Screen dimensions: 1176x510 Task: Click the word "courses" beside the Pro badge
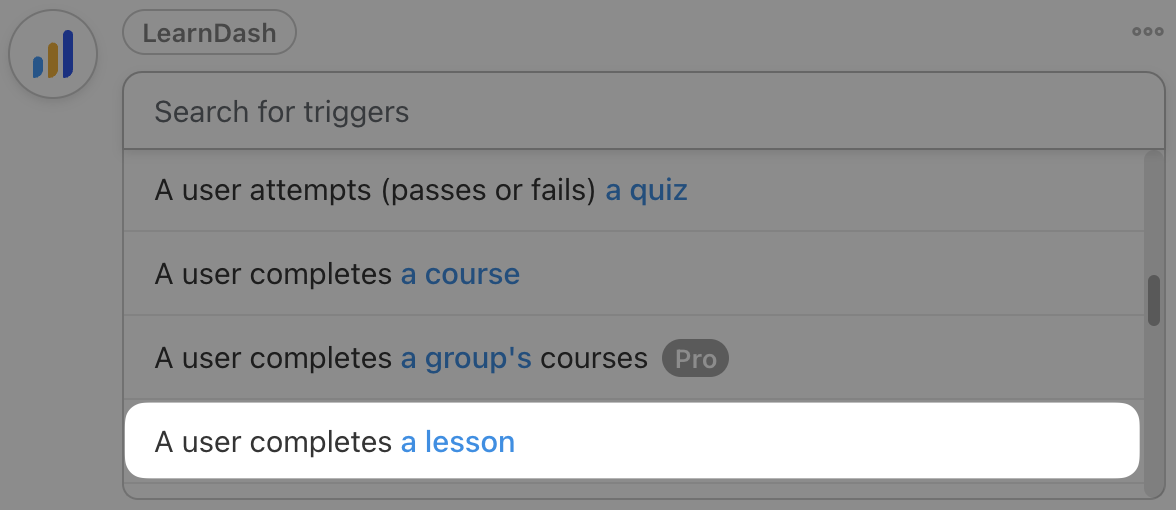594,358
